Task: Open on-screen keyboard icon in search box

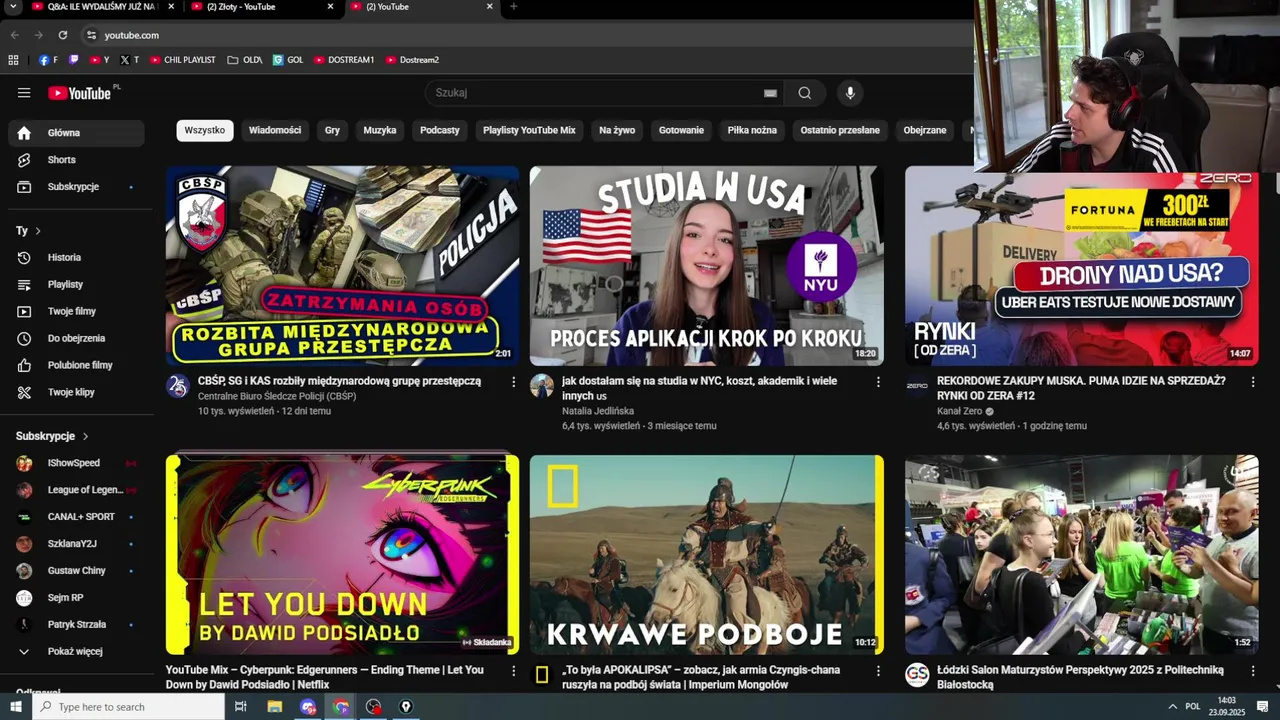Action: click(770, 93)
